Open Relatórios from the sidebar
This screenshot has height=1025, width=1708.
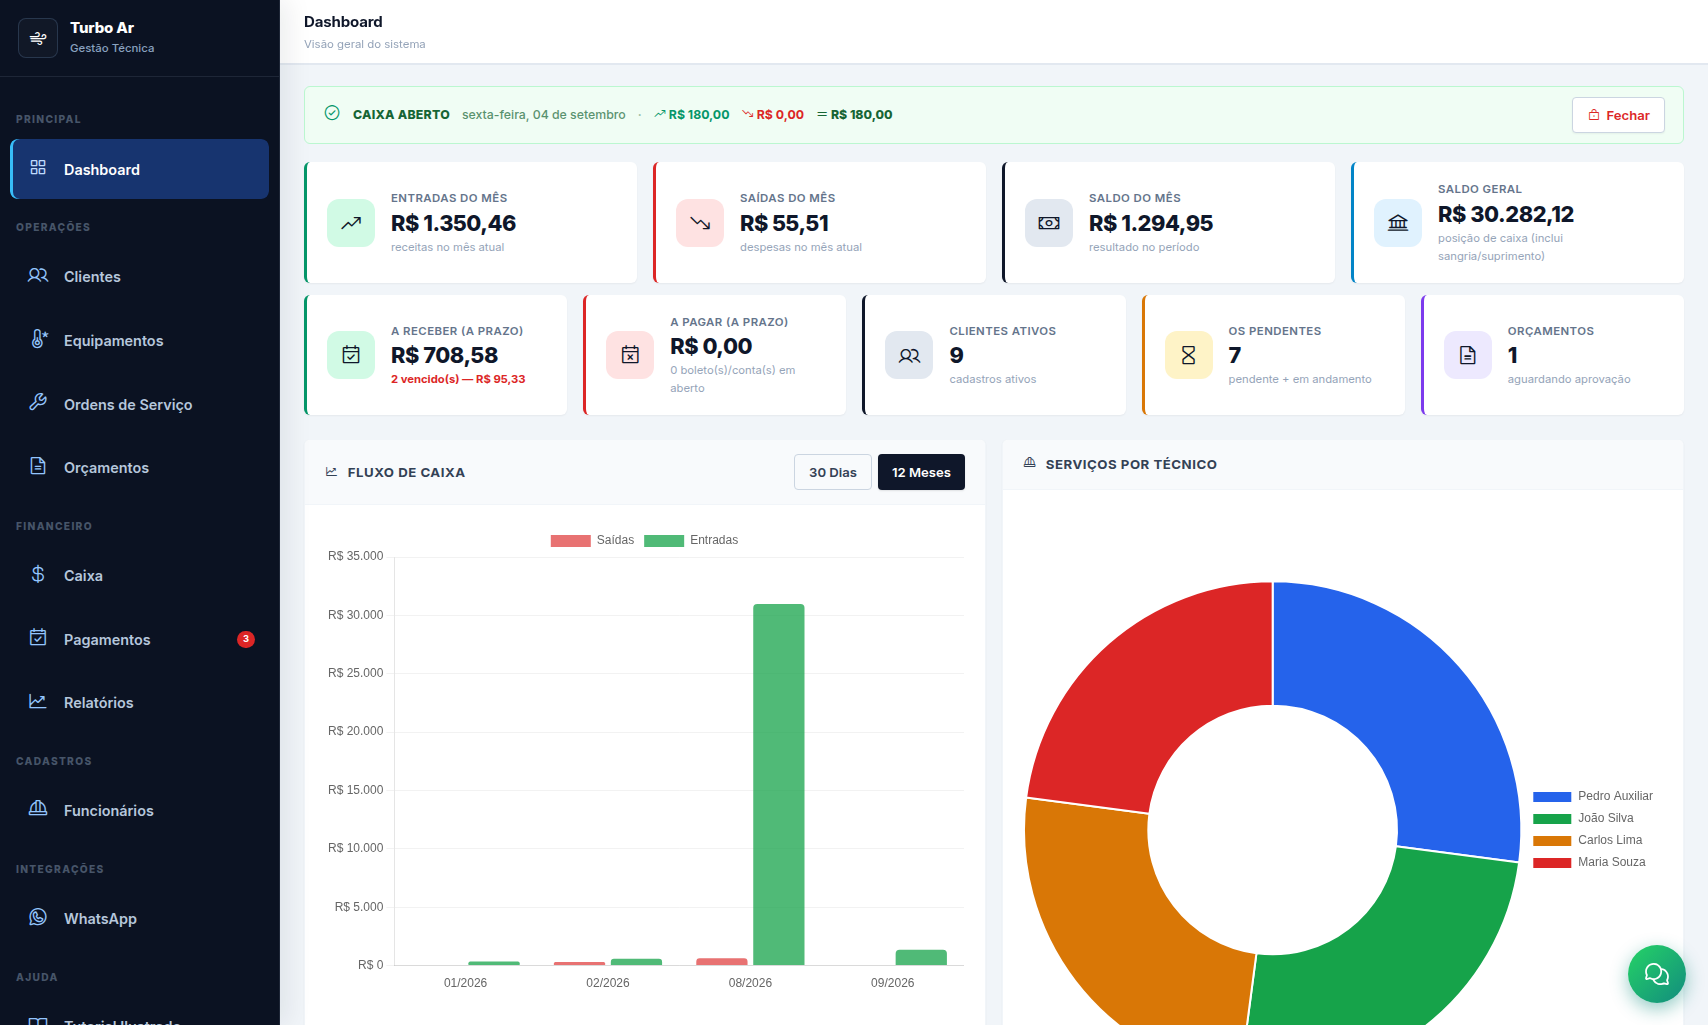pos(140,702)
